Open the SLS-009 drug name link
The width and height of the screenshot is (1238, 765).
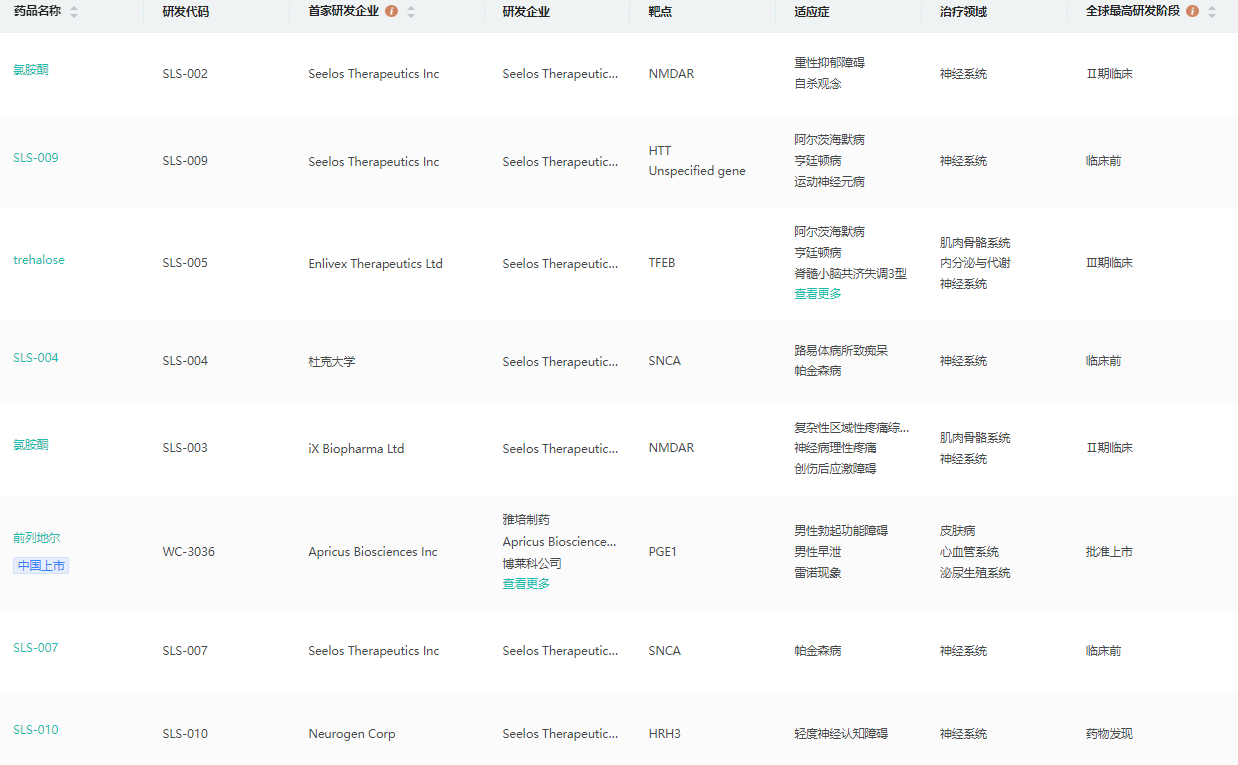(36, 158)
